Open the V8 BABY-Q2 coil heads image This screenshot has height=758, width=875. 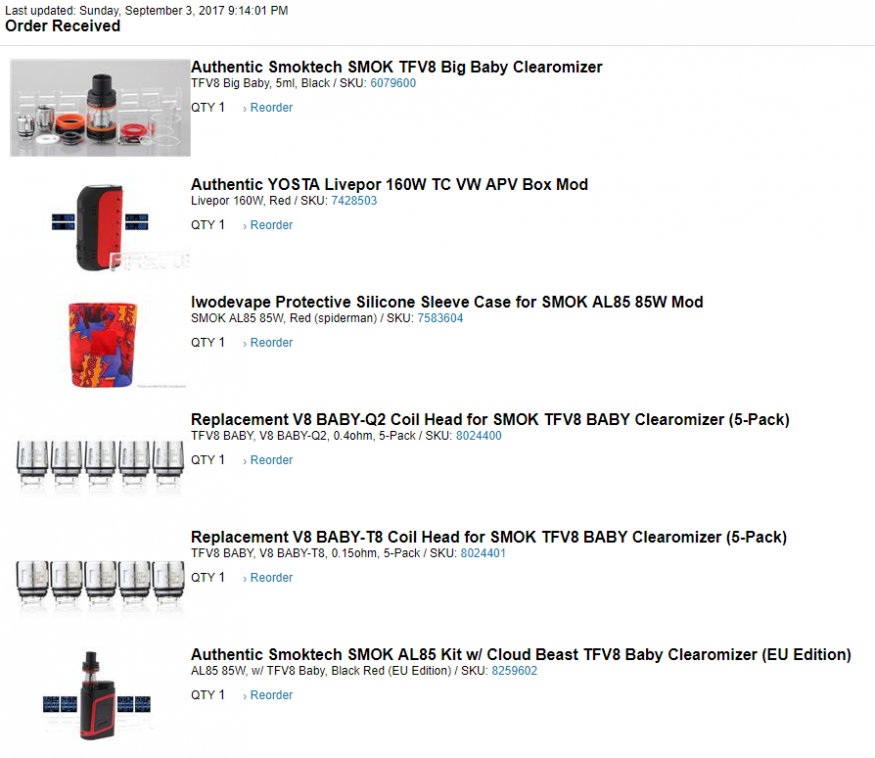tap(100, 460)
